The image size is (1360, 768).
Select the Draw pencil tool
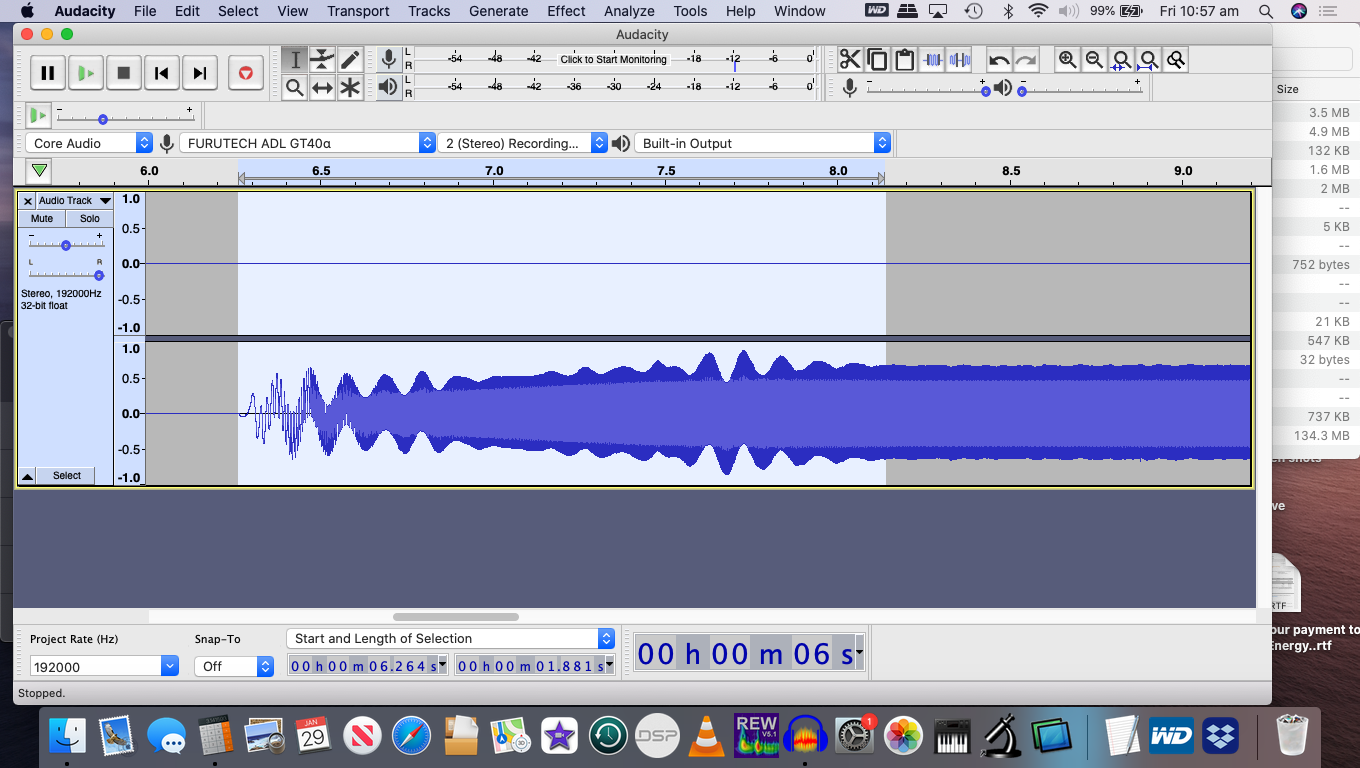point(349,60)
